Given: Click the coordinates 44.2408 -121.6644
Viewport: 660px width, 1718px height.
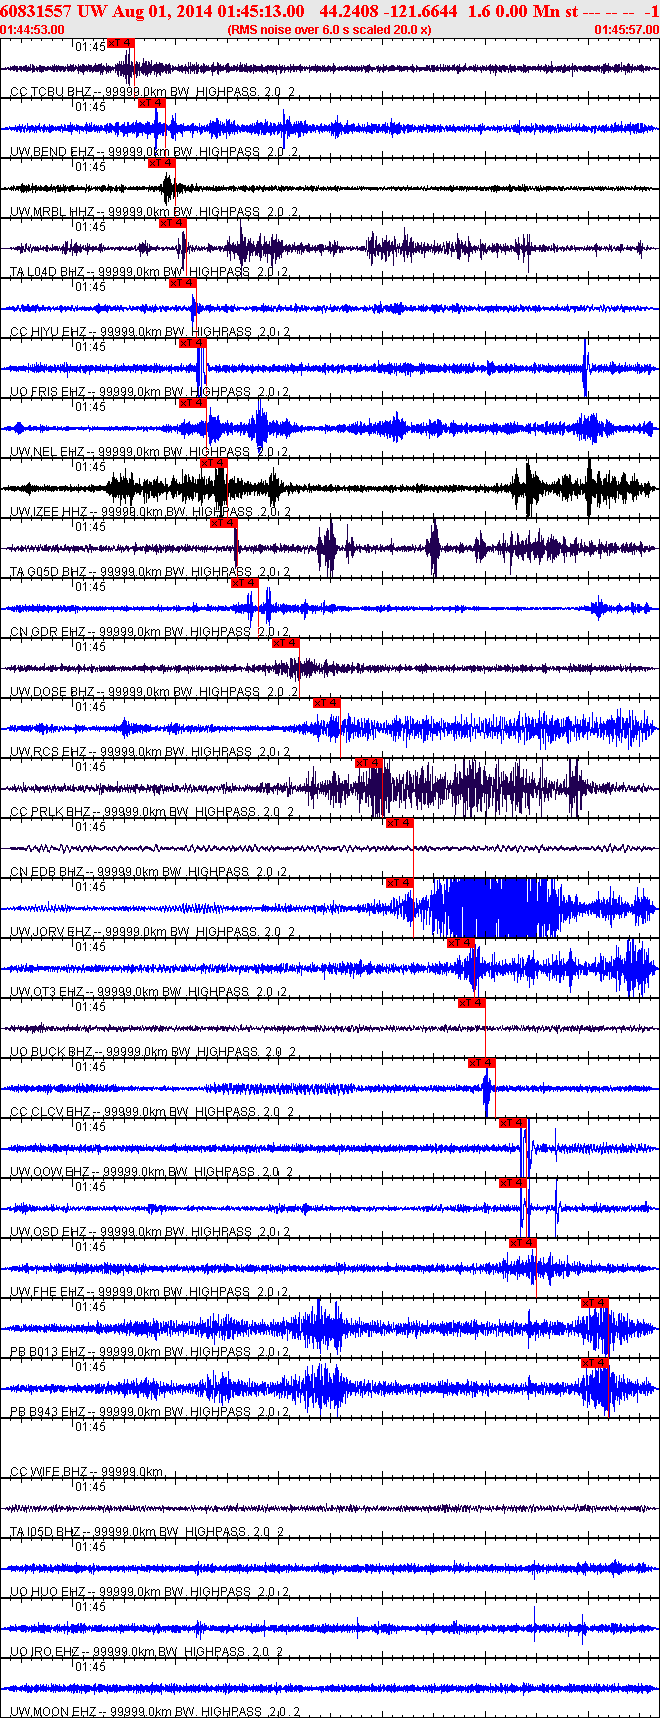Looking at the screenshot, I should (x=388, y=11).
